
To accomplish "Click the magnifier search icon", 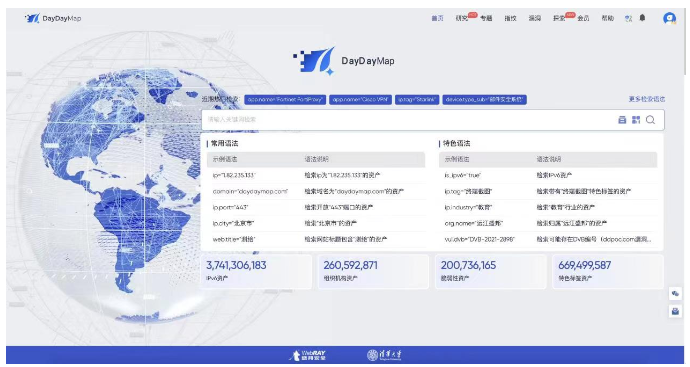I will point(650,120).
